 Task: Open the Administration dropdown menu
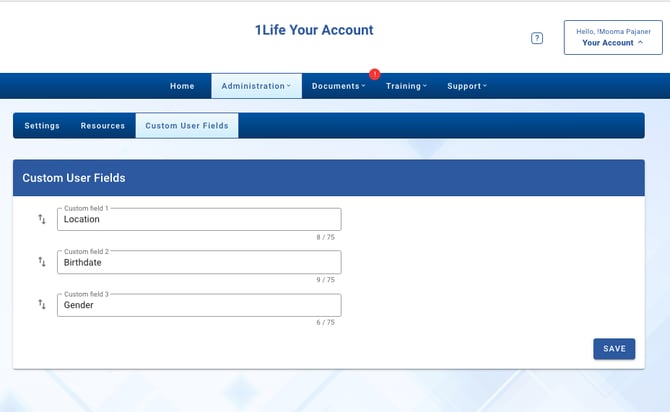click(256, 86)
